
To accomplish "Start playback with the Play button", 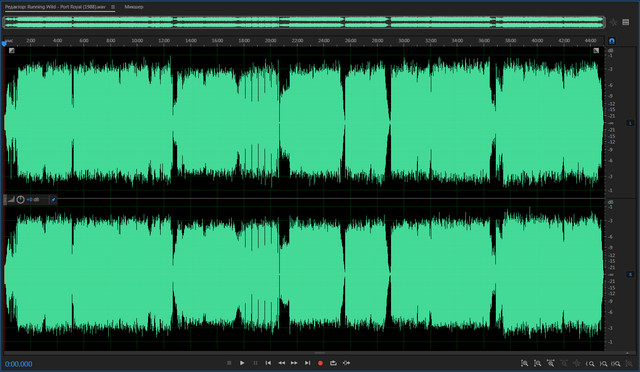I will (x=242, y=363).
